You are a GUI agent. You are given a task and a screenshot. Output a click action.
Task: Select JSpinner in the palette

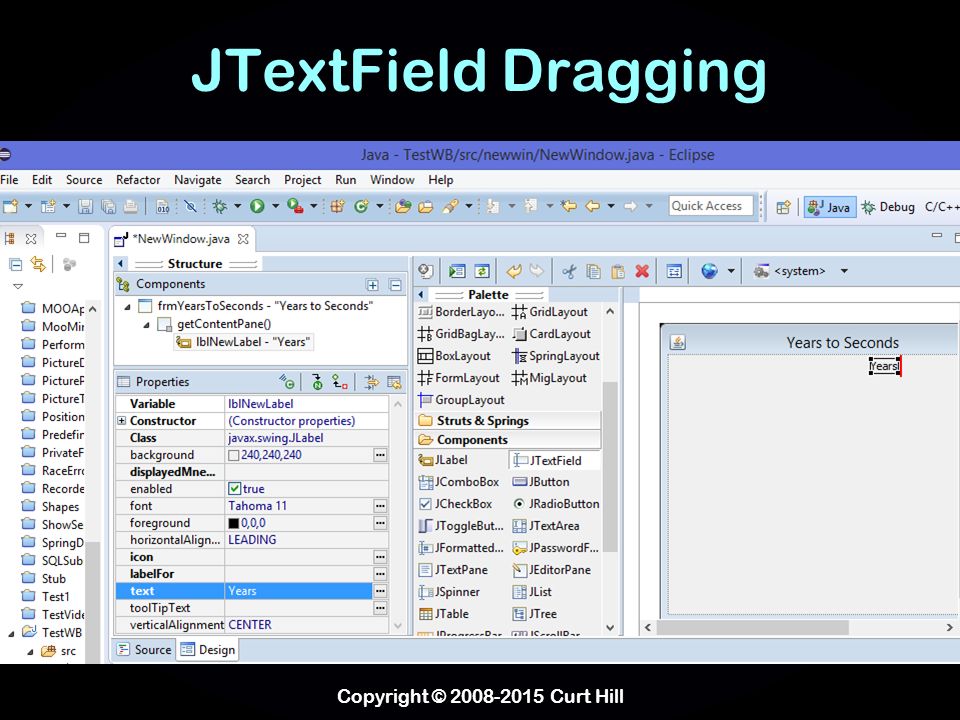coord(449,592)
